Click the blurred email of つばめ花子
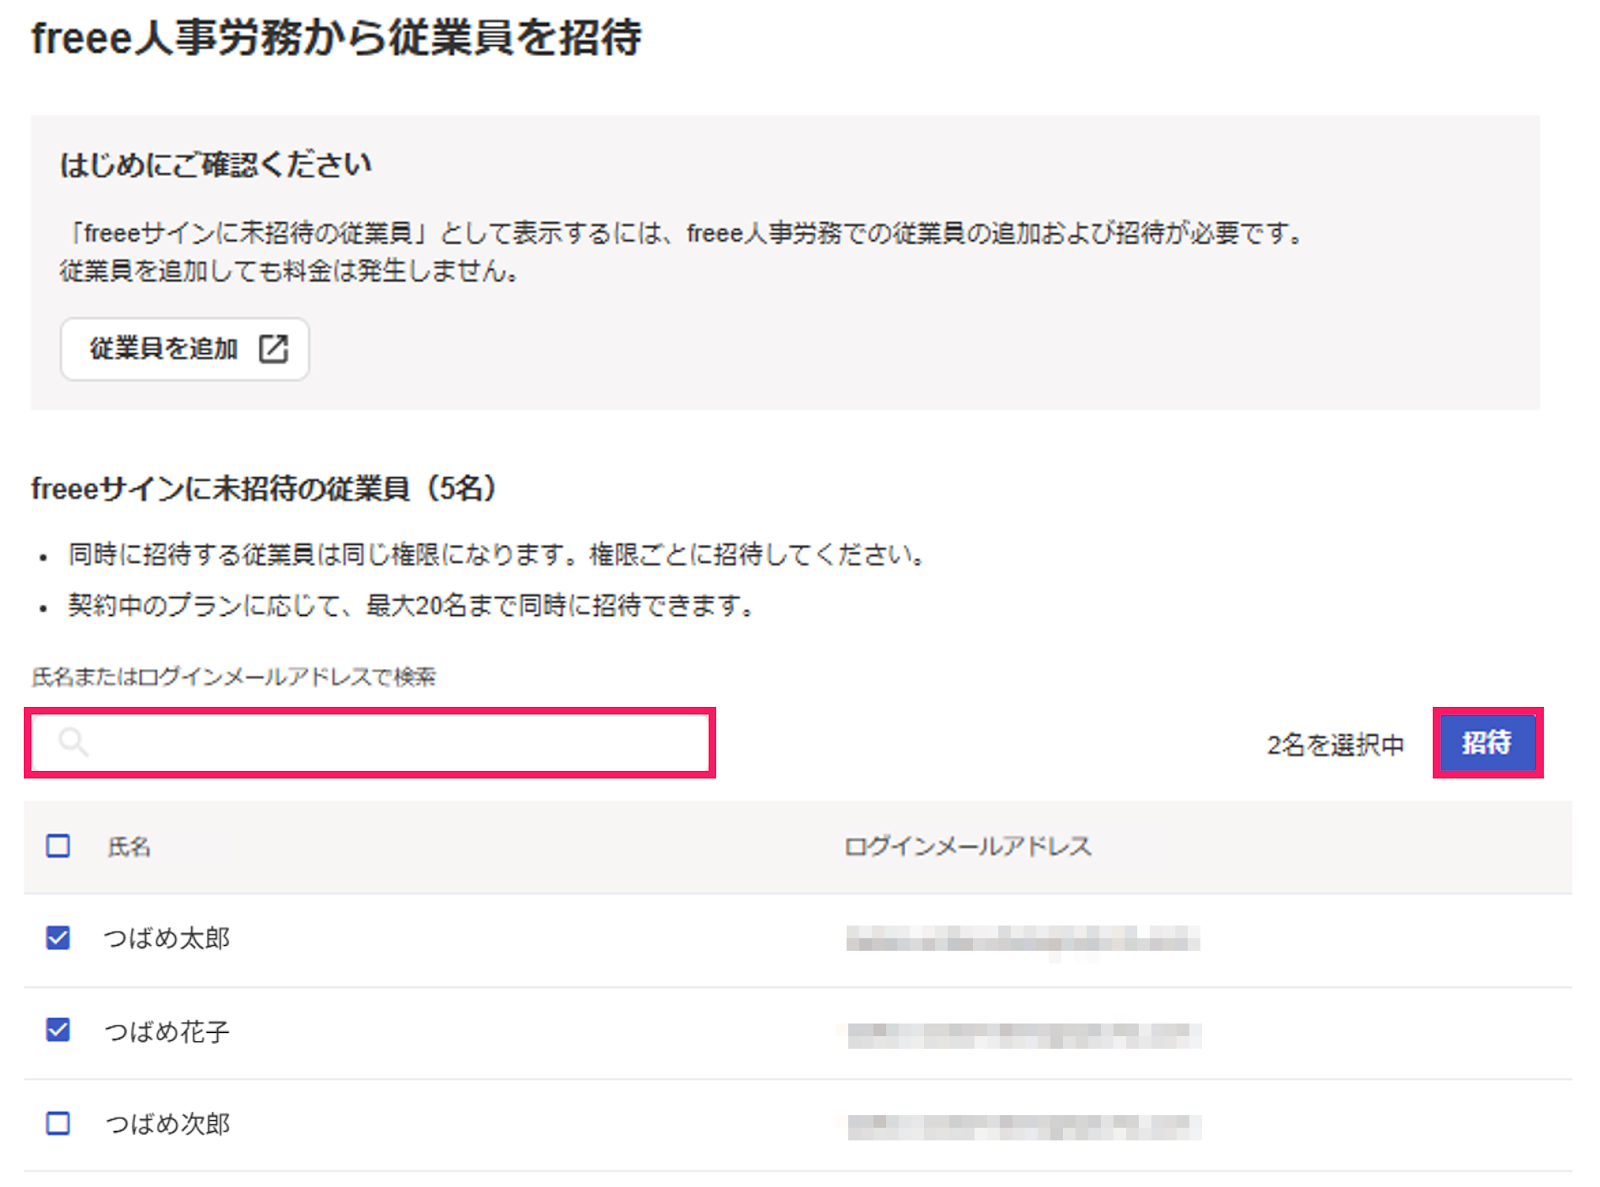This screenshot has width=1600, height=1187. 1023,1035
